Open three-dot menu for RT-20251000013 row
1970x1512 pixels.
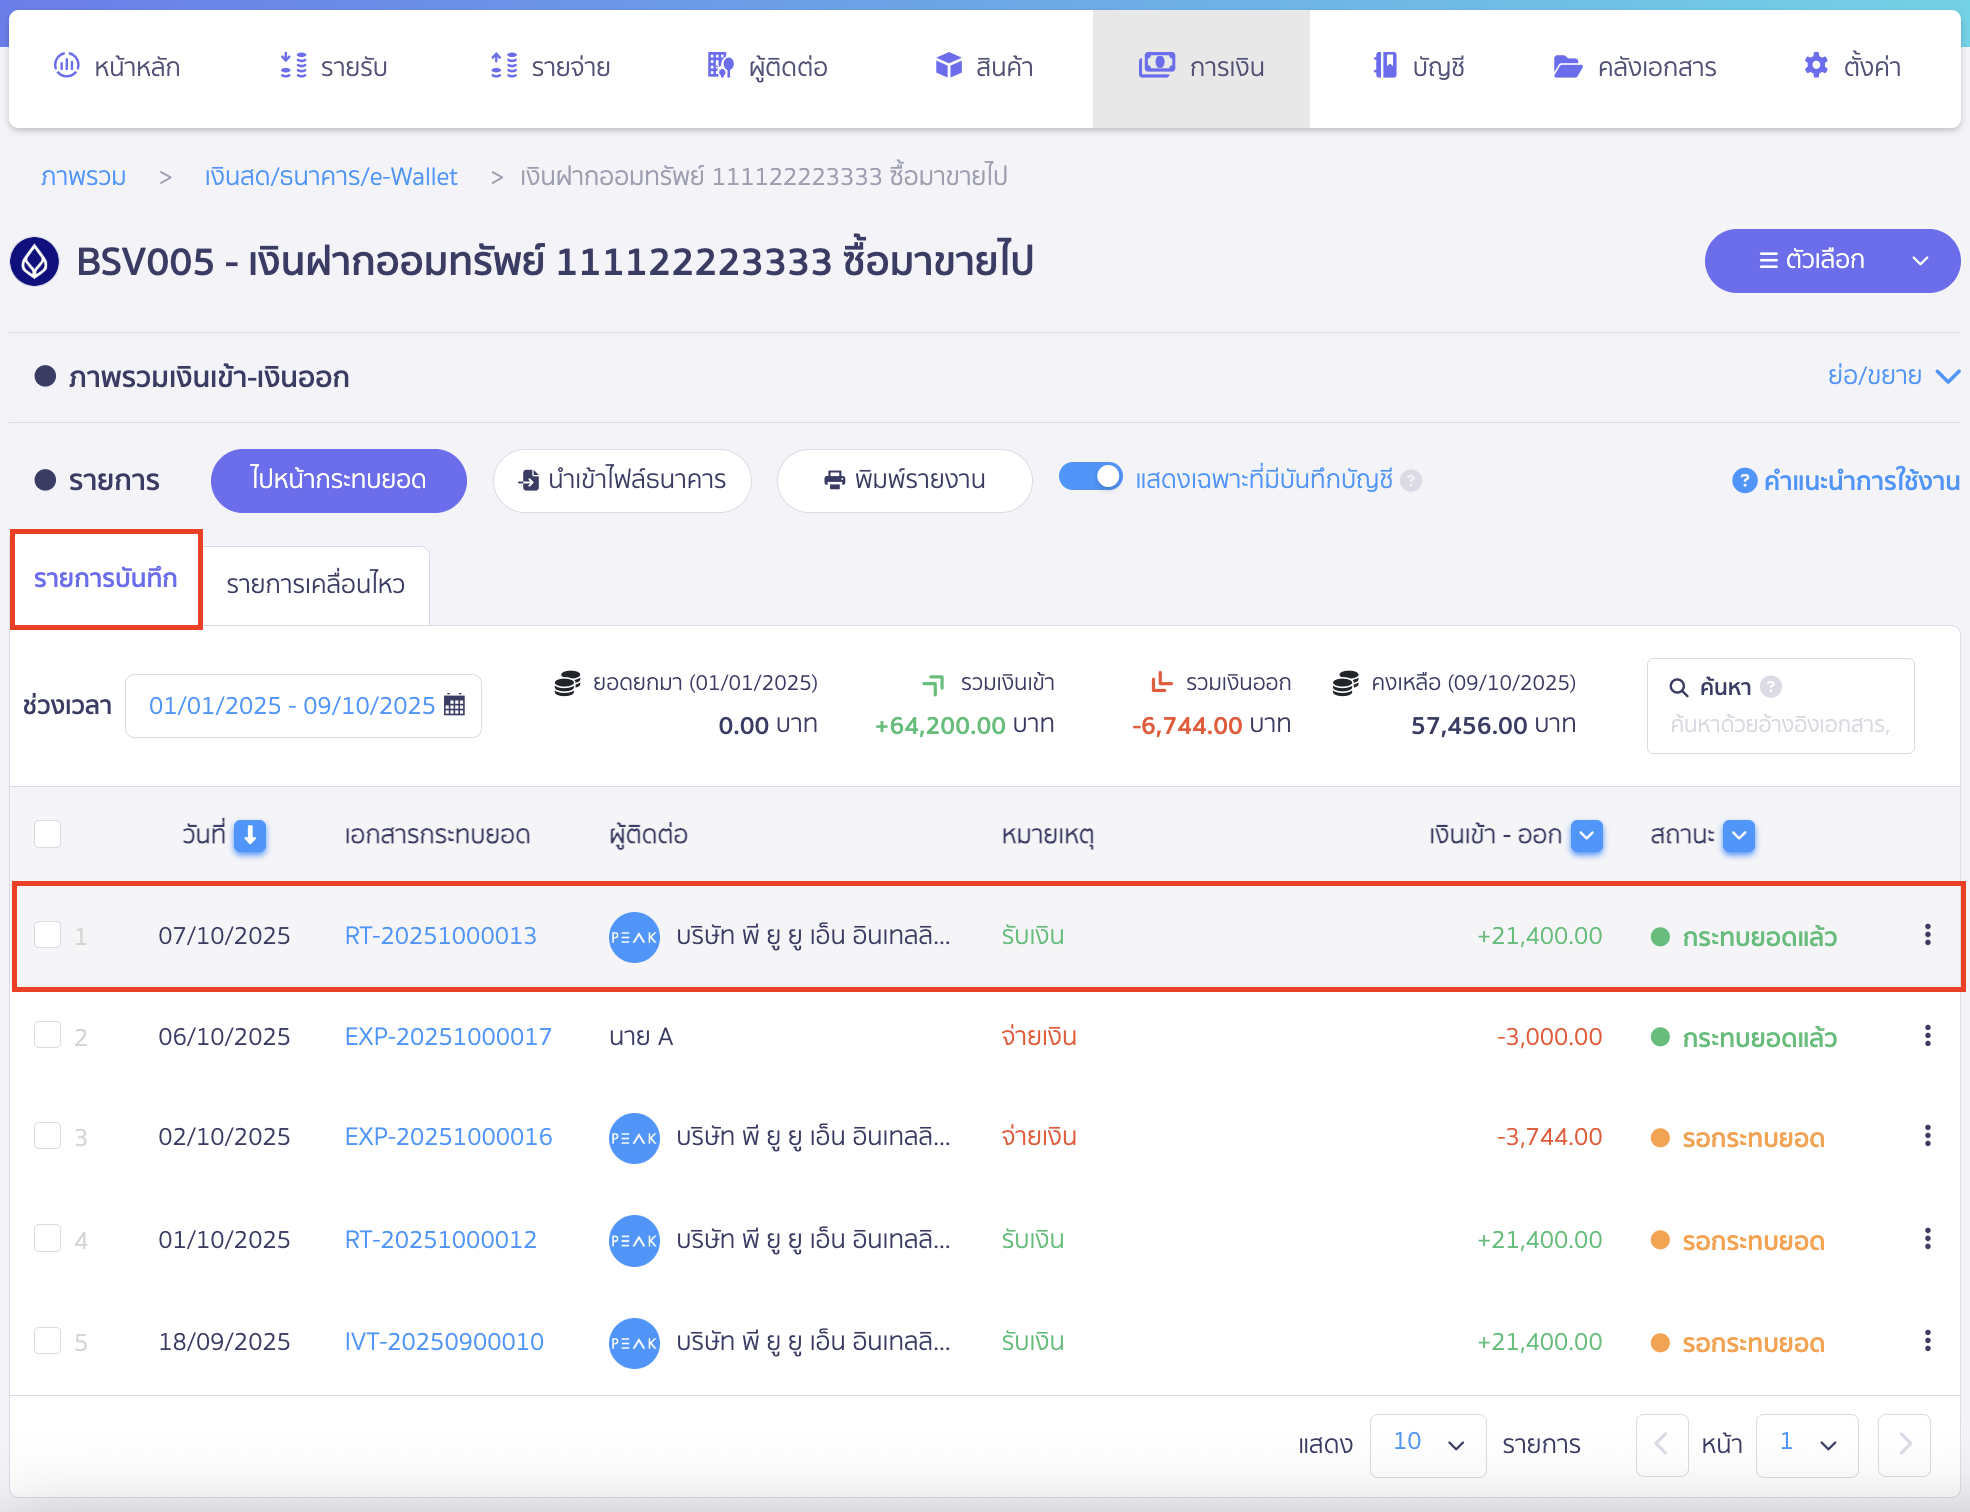(x=1927, y=935)
